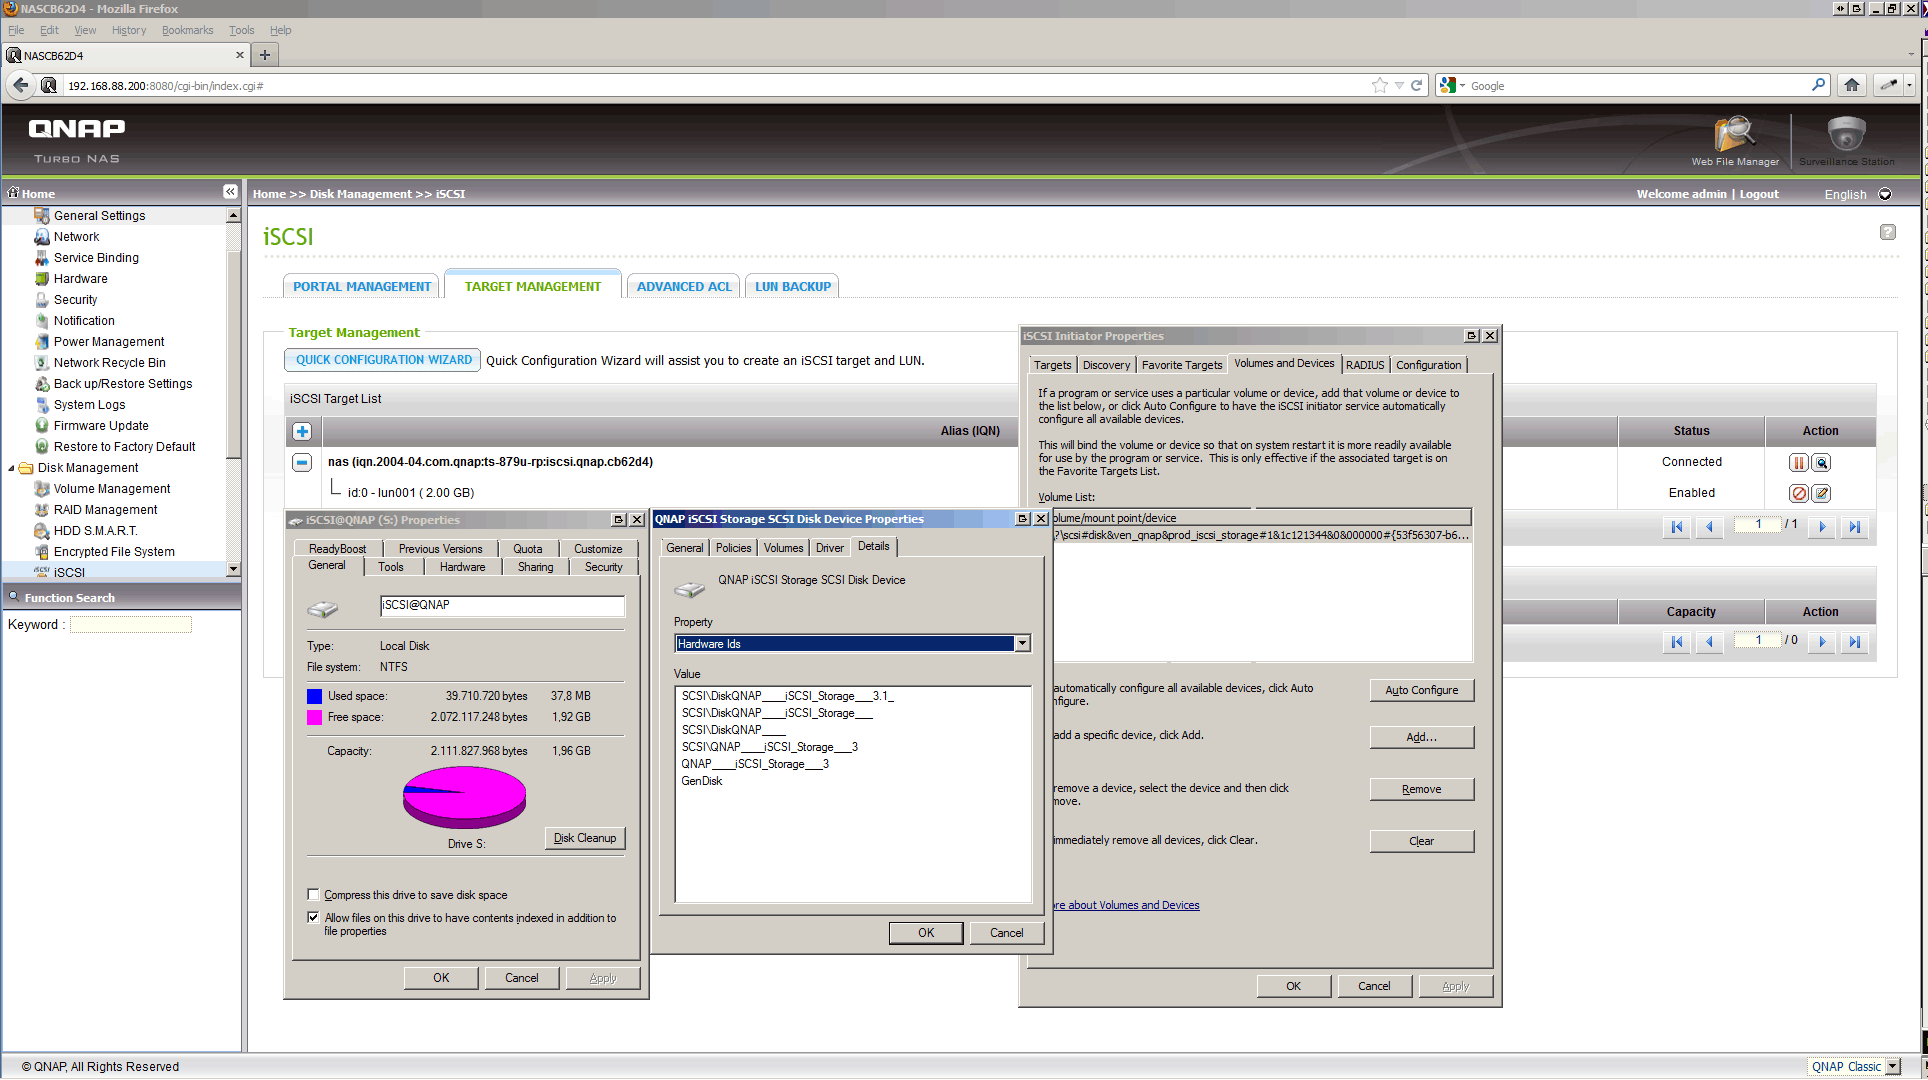Screen dimensions: 1928x1080
Task: Click the add target plus icon
Action: (302, 431)
